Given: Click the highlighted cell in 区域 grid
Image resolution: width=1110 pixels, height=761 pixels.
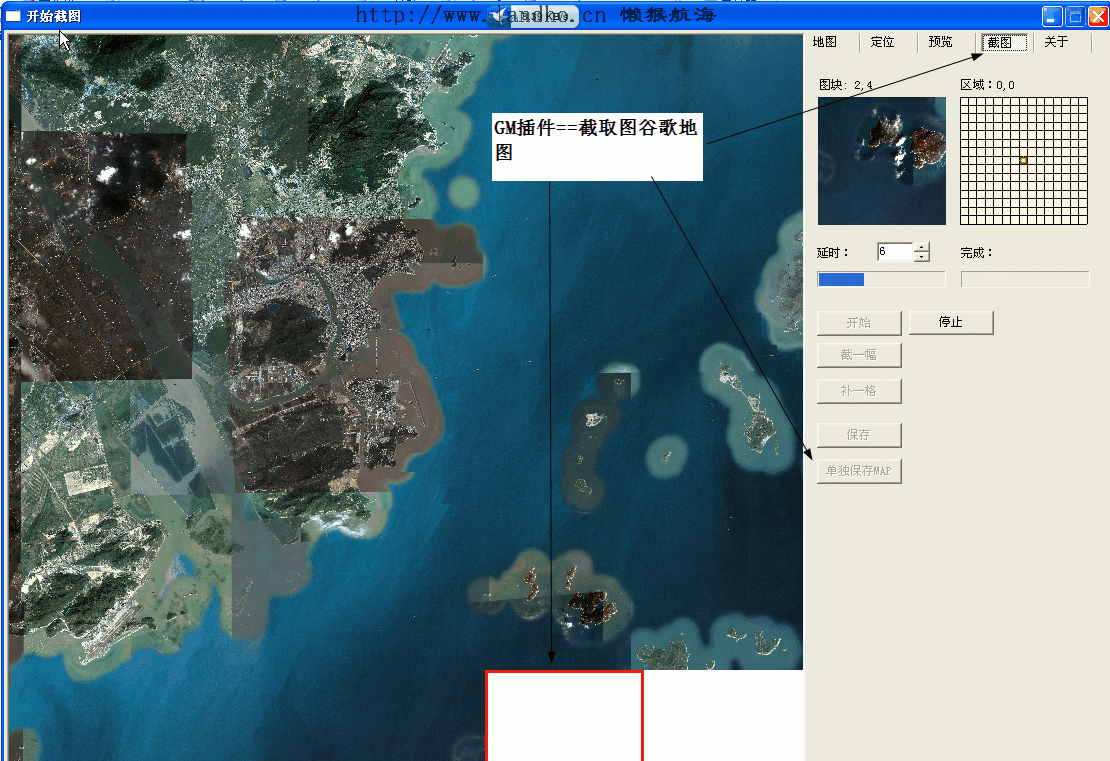Looking at the screenshot, I should (1023, 160).
